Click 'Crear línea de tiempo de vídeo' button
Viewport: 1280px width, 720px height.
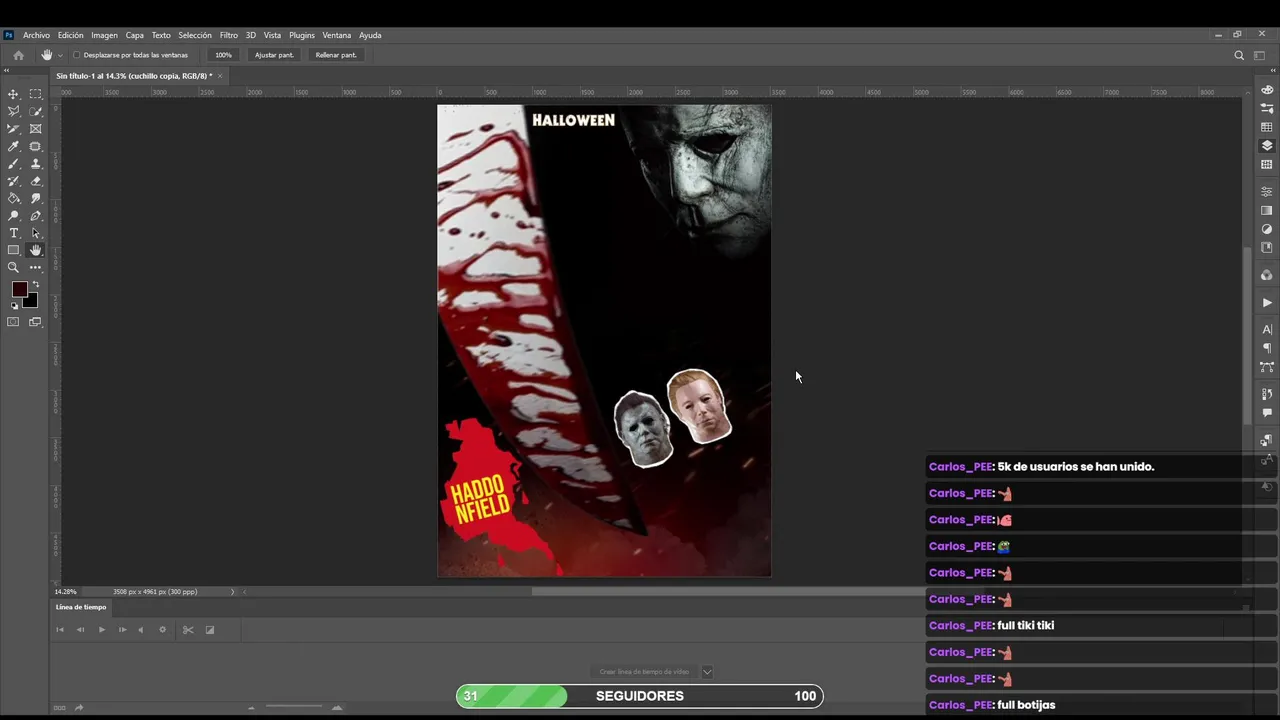644,672
